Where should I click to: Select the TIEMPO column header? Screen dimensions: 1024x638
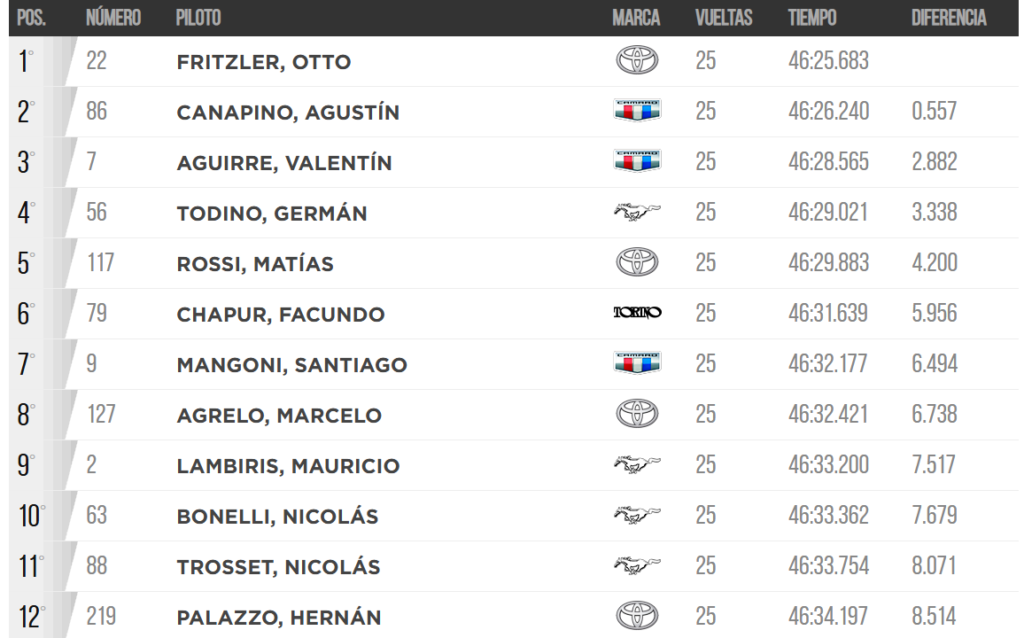point(812,18)
